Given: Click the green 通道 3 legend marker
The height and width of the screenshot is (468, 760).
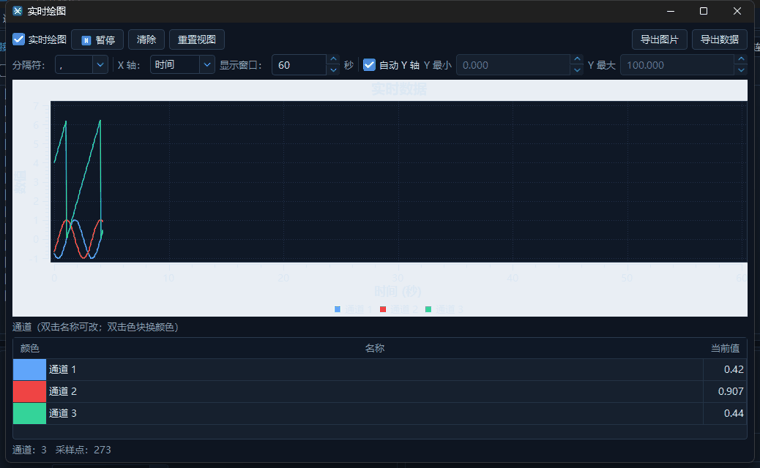Looking at the screenshot, I should (x=428, y=309).
